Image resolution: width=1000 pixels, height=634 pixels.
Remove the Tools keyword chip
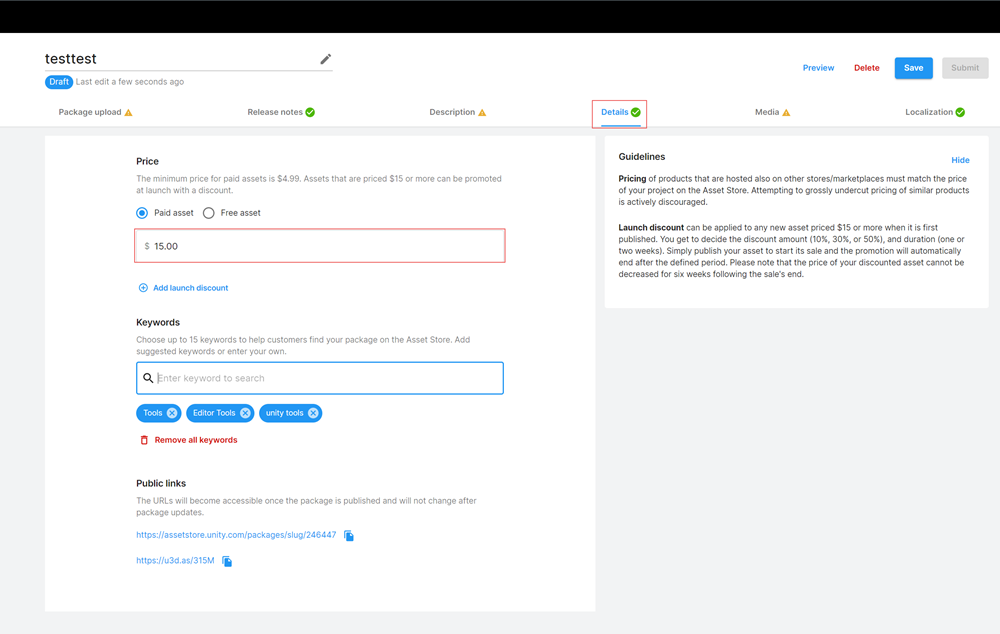(172, 413)
